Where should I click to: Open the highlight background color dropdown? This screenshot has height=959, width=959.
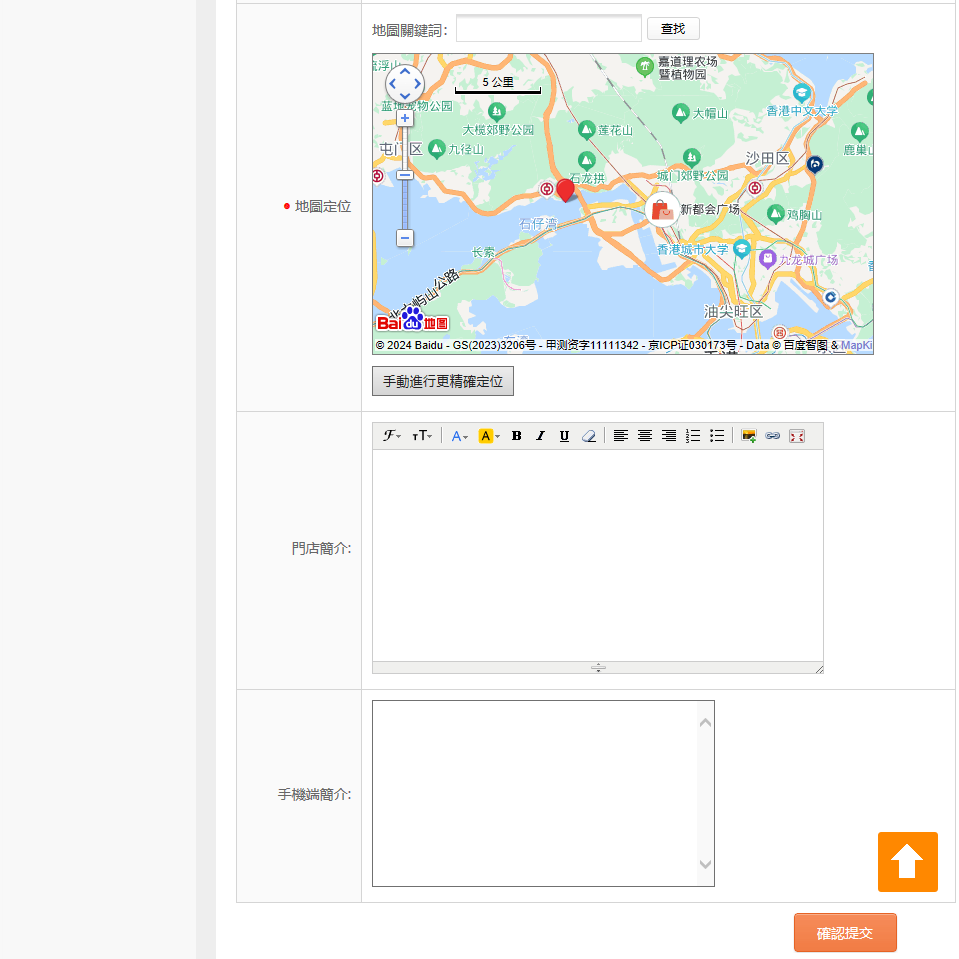[x=489, y=436]
